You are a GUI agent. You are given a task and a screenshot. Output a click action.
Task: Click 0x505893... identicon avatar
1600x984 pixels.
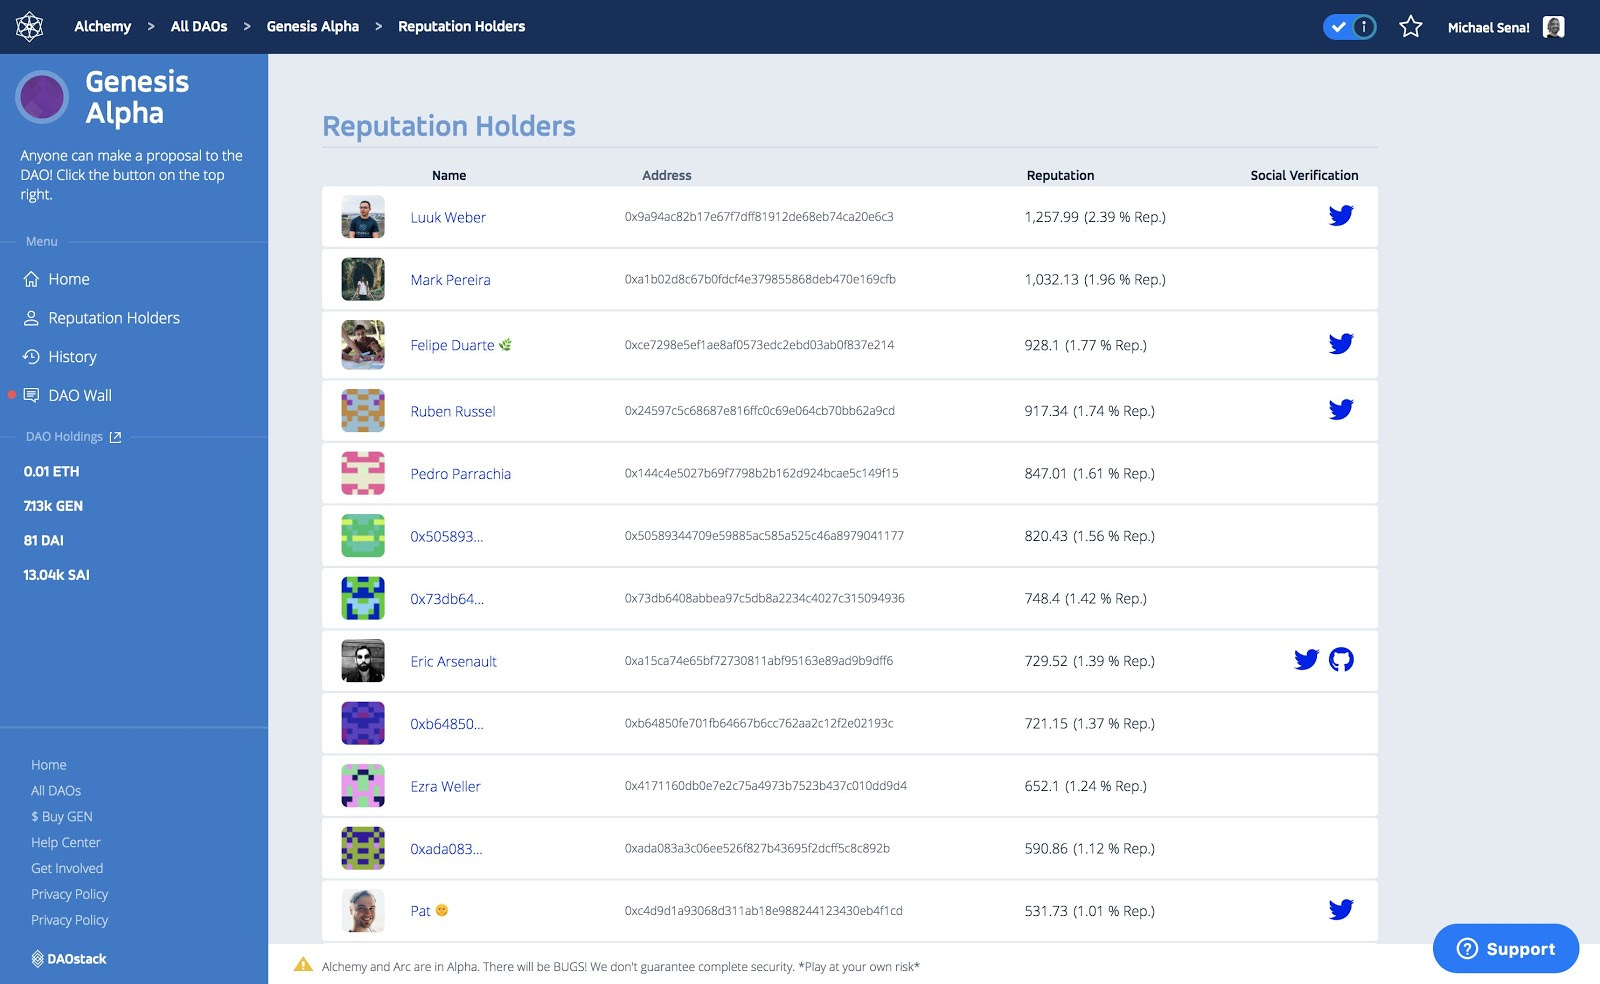click(363, 536)
